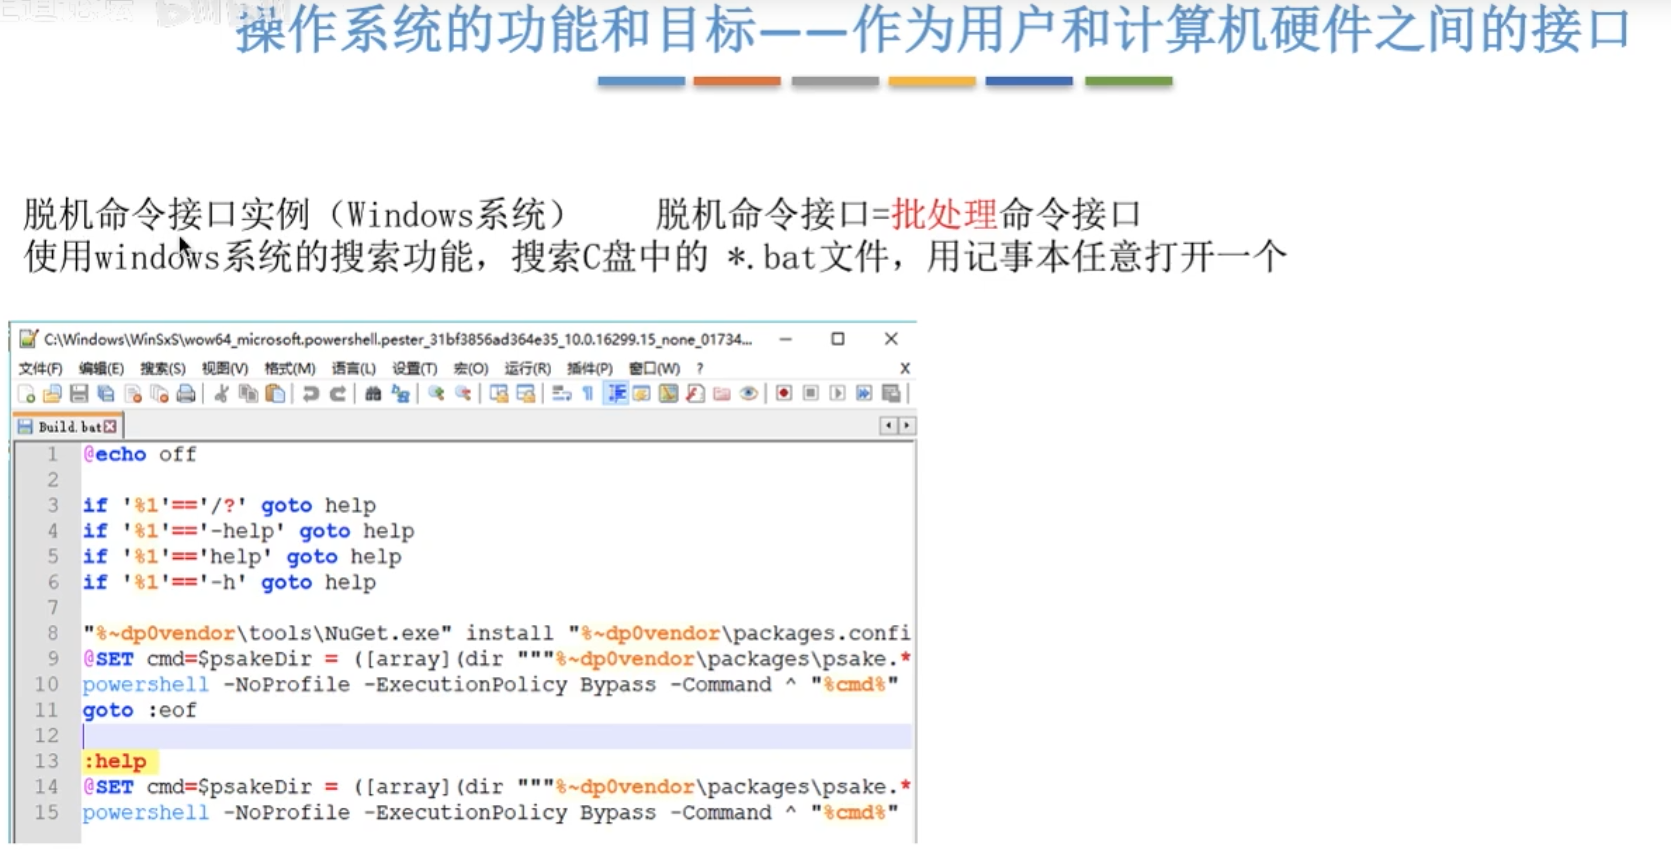This screenshot has width=1671, height=863.
Task: Click '@SET' on line 14
Action: 108,787
